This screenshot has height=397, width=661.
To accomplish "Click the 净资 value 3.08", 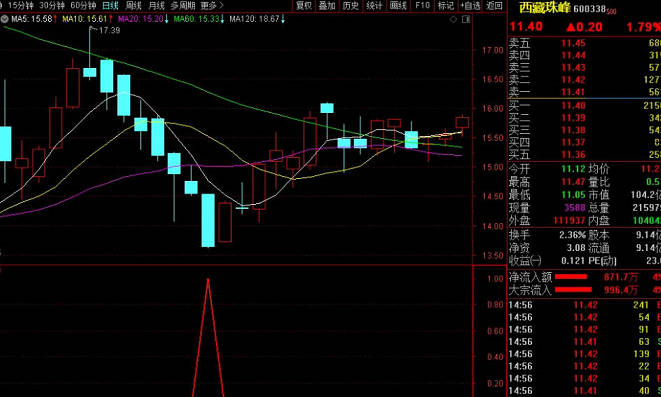I will coord(576,248).
